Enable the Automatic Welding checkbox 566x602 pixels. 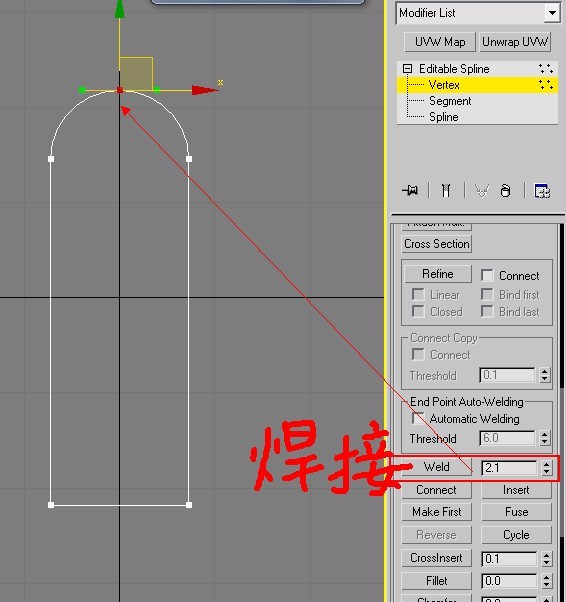[418, 418]
